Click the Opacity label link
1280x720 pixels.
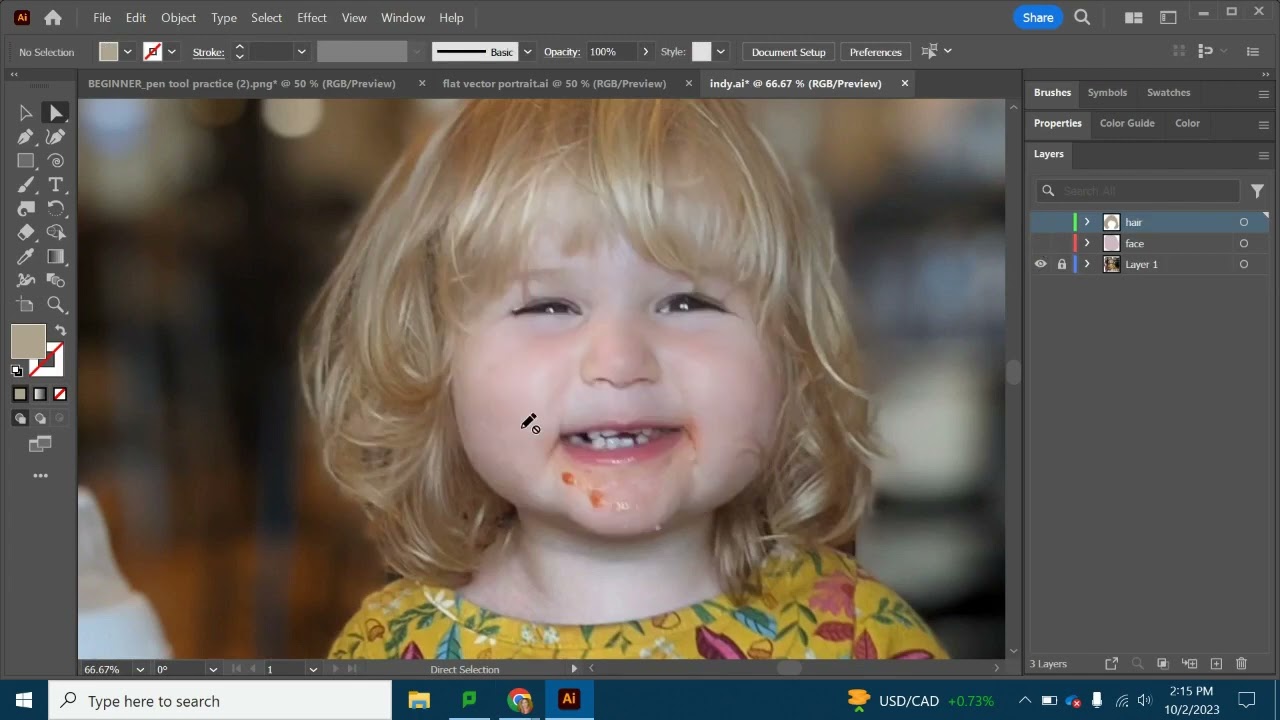click(562, 52)
